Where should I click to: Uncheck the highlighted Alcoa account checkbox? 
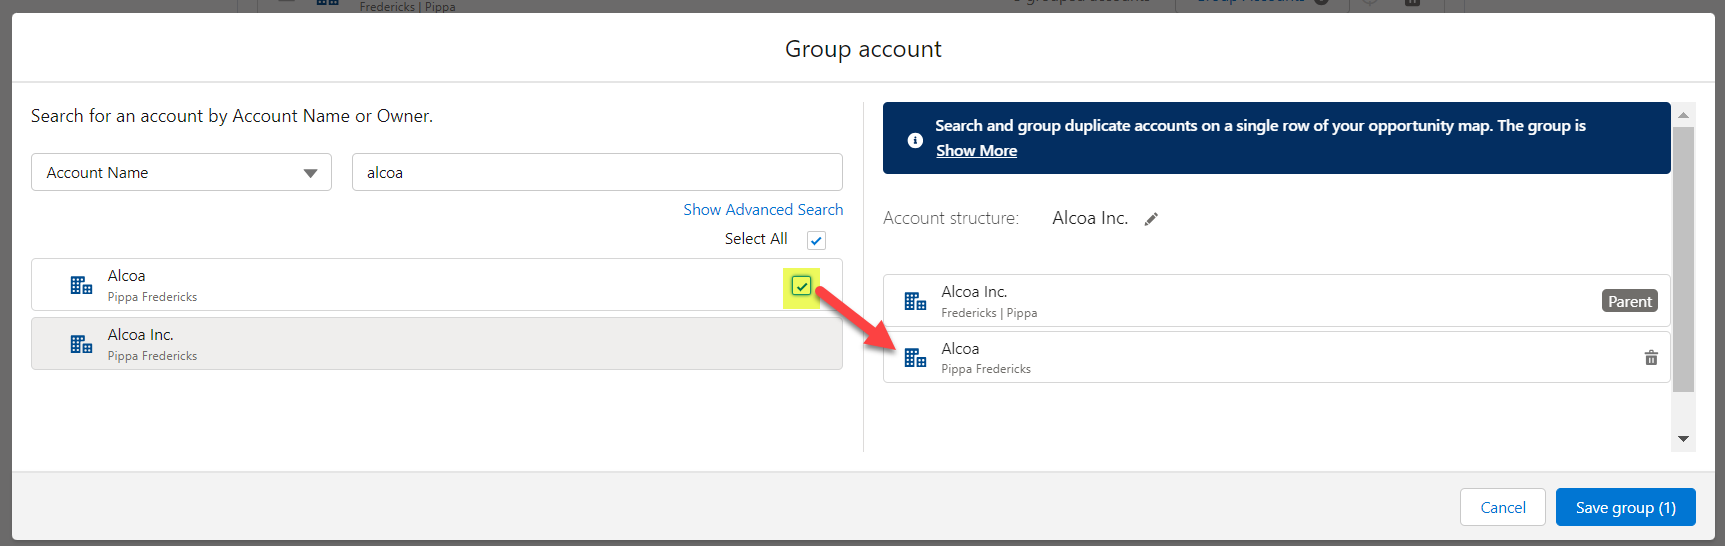pos(801,286)
